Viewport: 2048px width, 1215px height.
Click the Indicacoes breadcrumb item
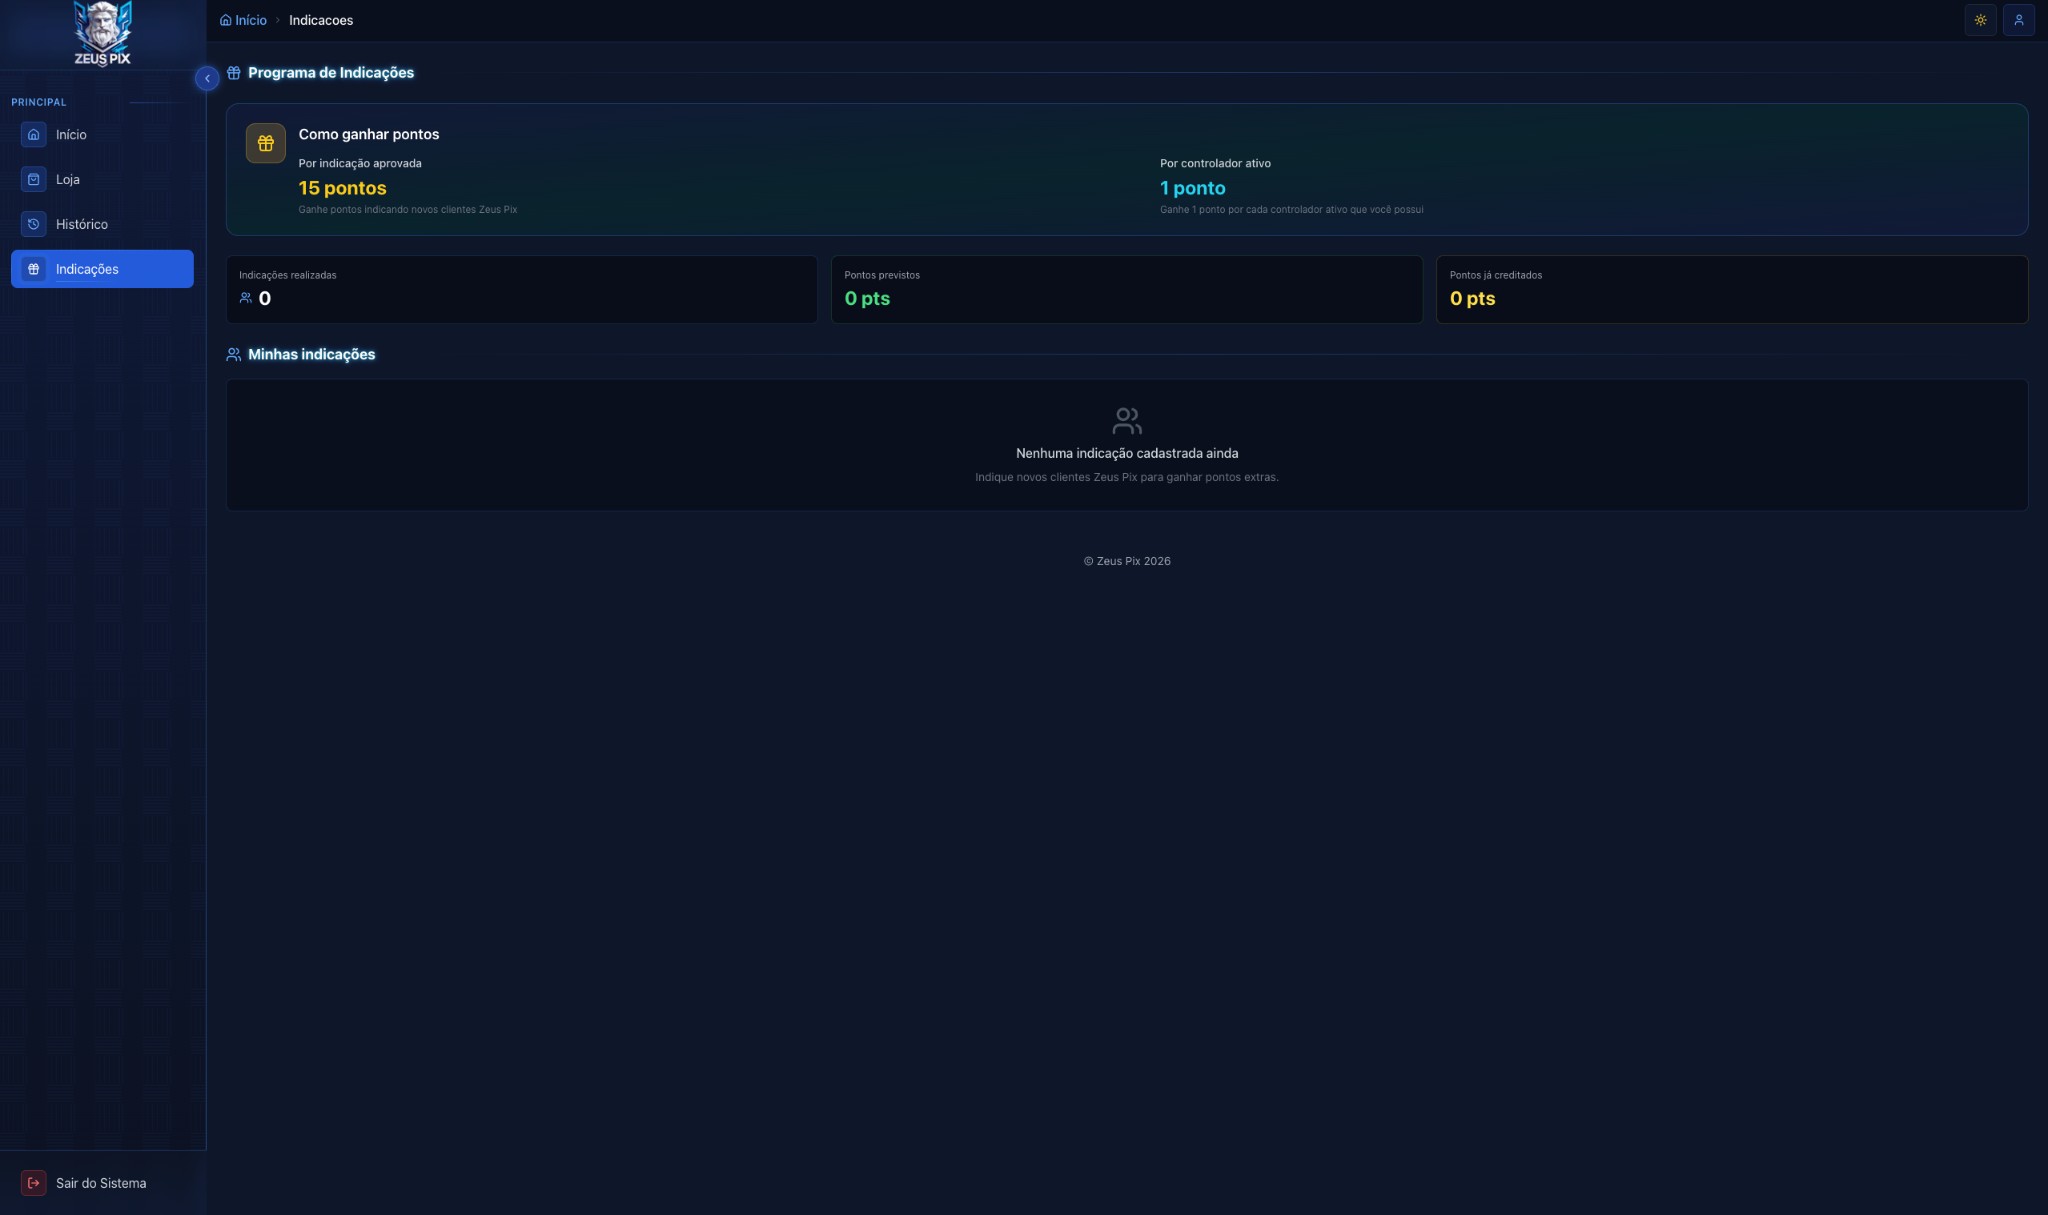coord(320,20)
